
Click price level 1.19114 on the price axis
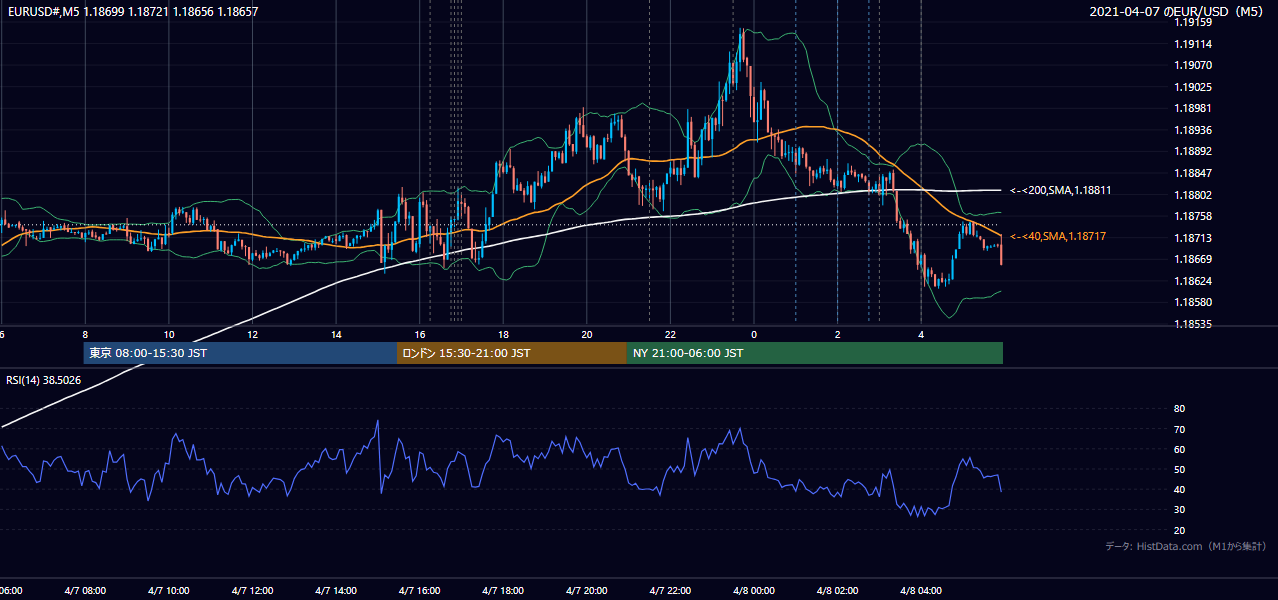(1192, 44)
